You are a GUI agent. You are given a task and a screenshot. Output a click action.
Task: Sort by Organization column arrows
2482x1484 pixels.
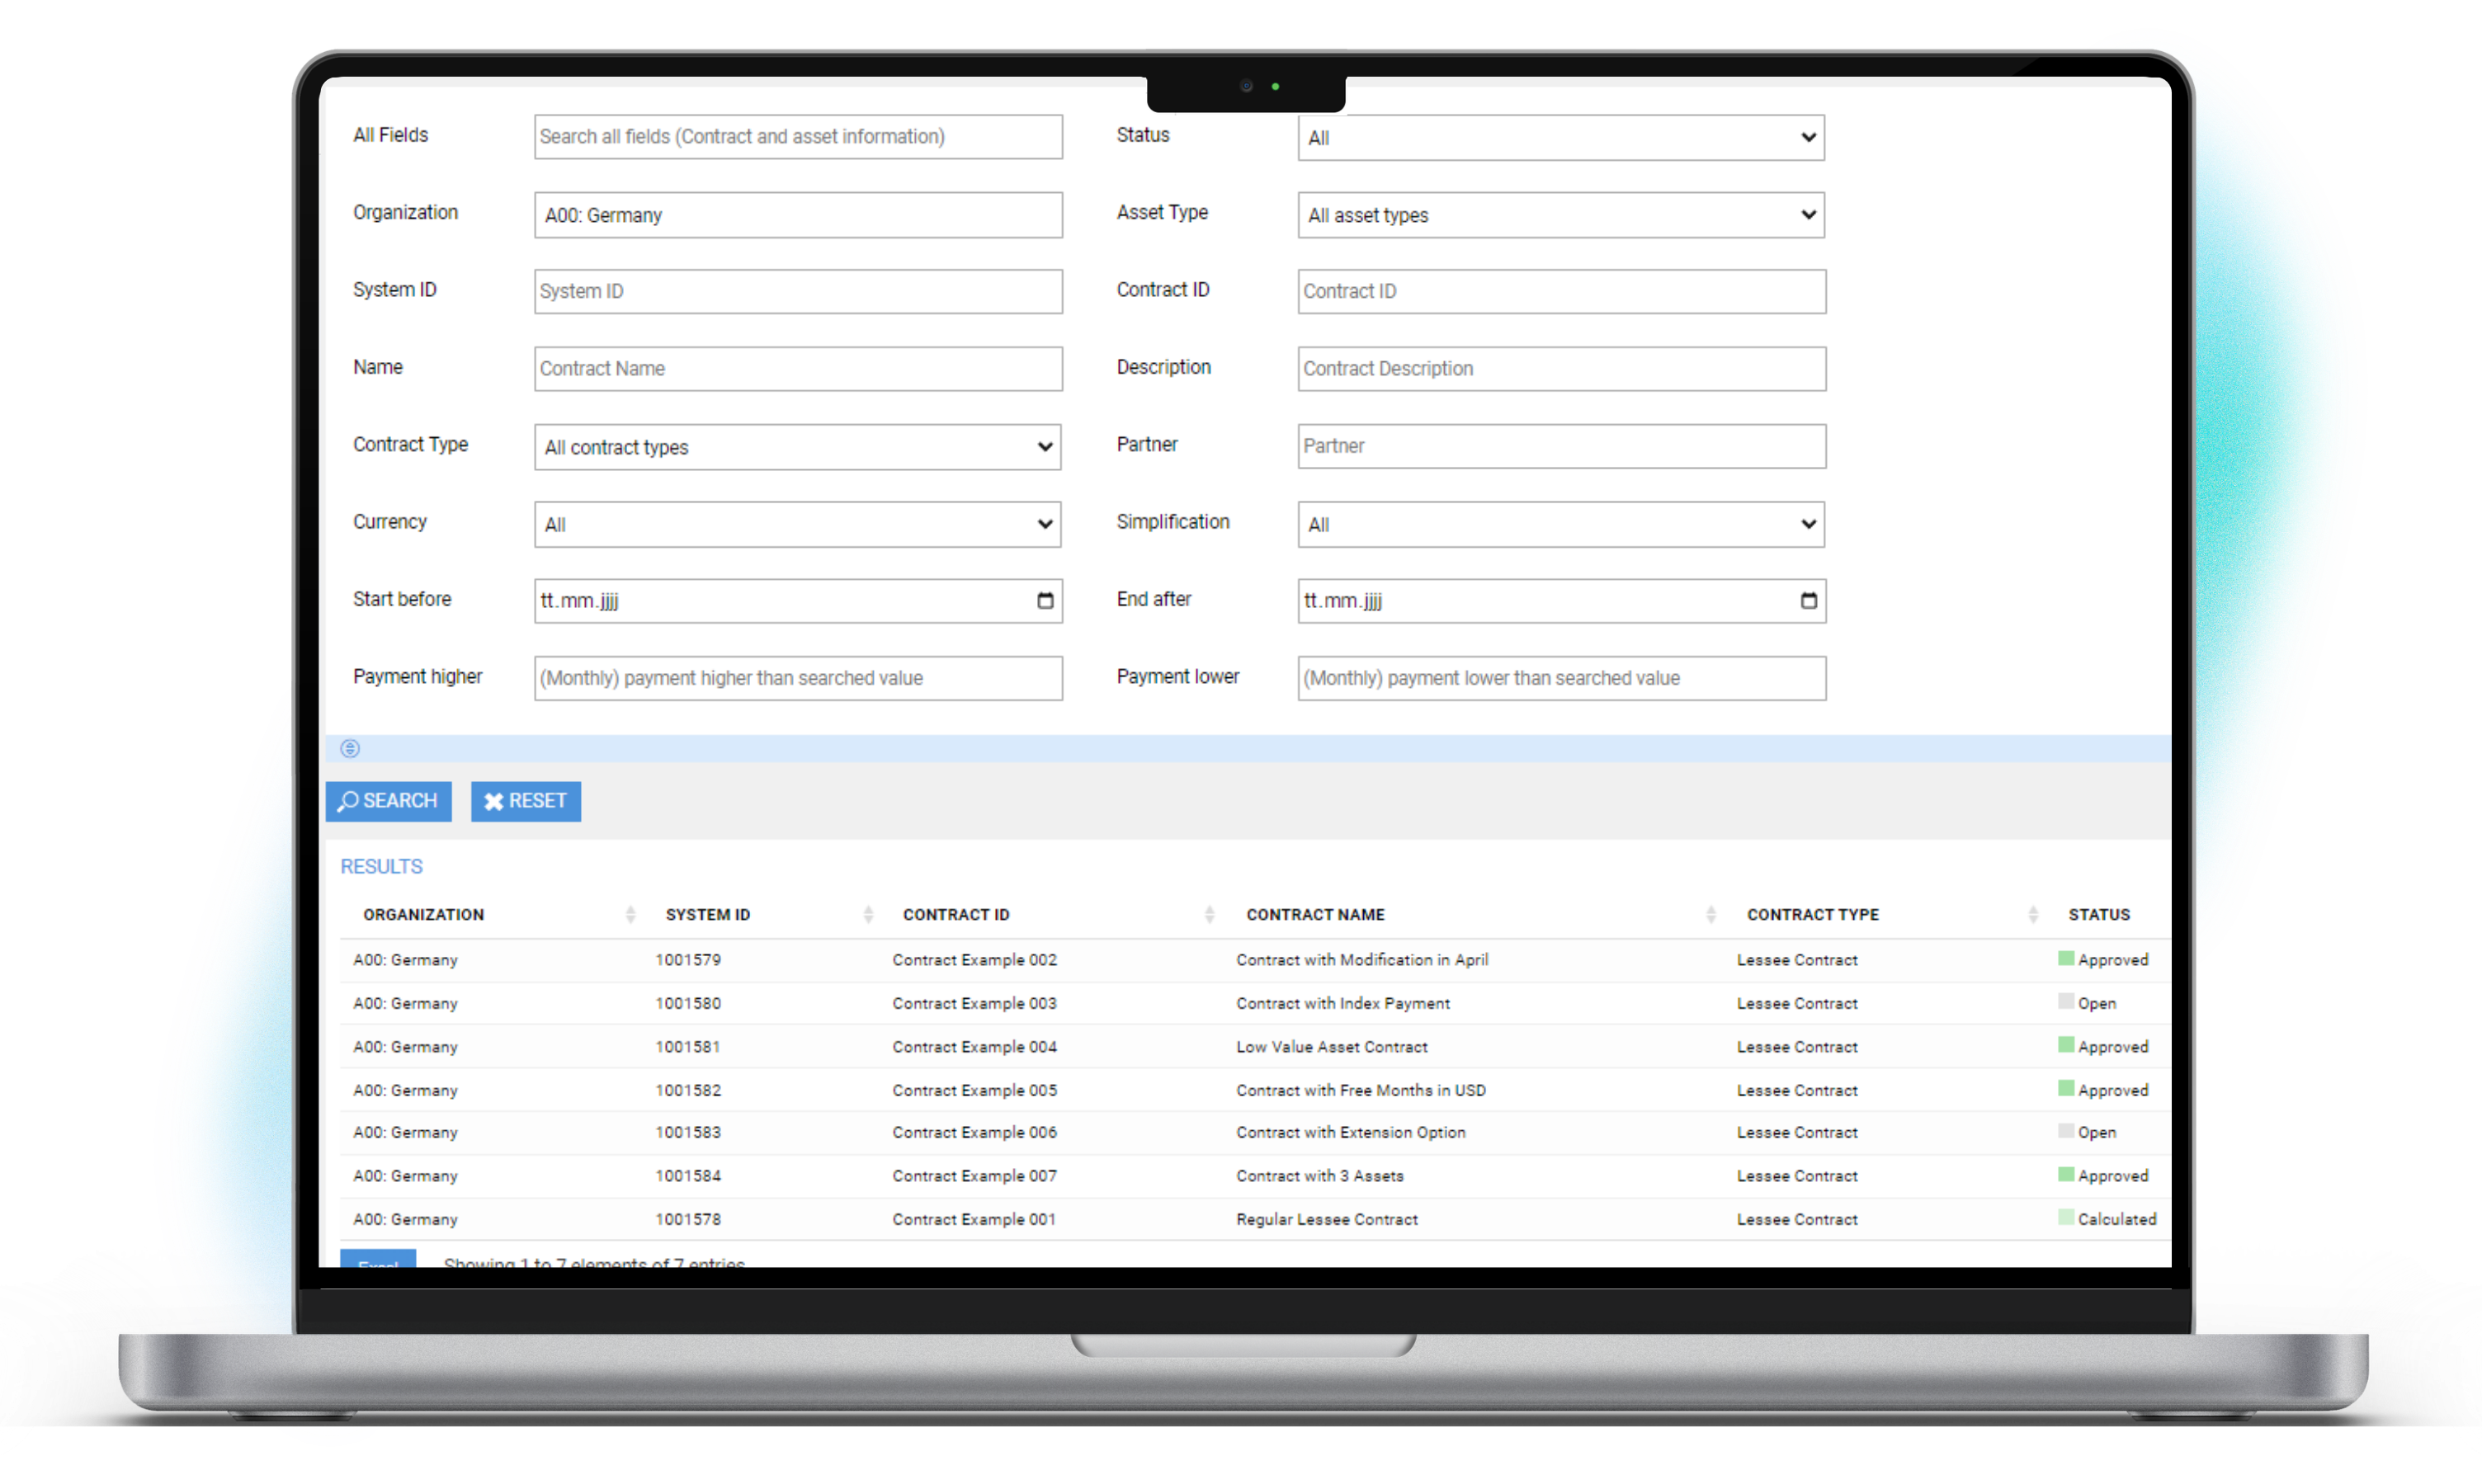[x=630, y=914]
